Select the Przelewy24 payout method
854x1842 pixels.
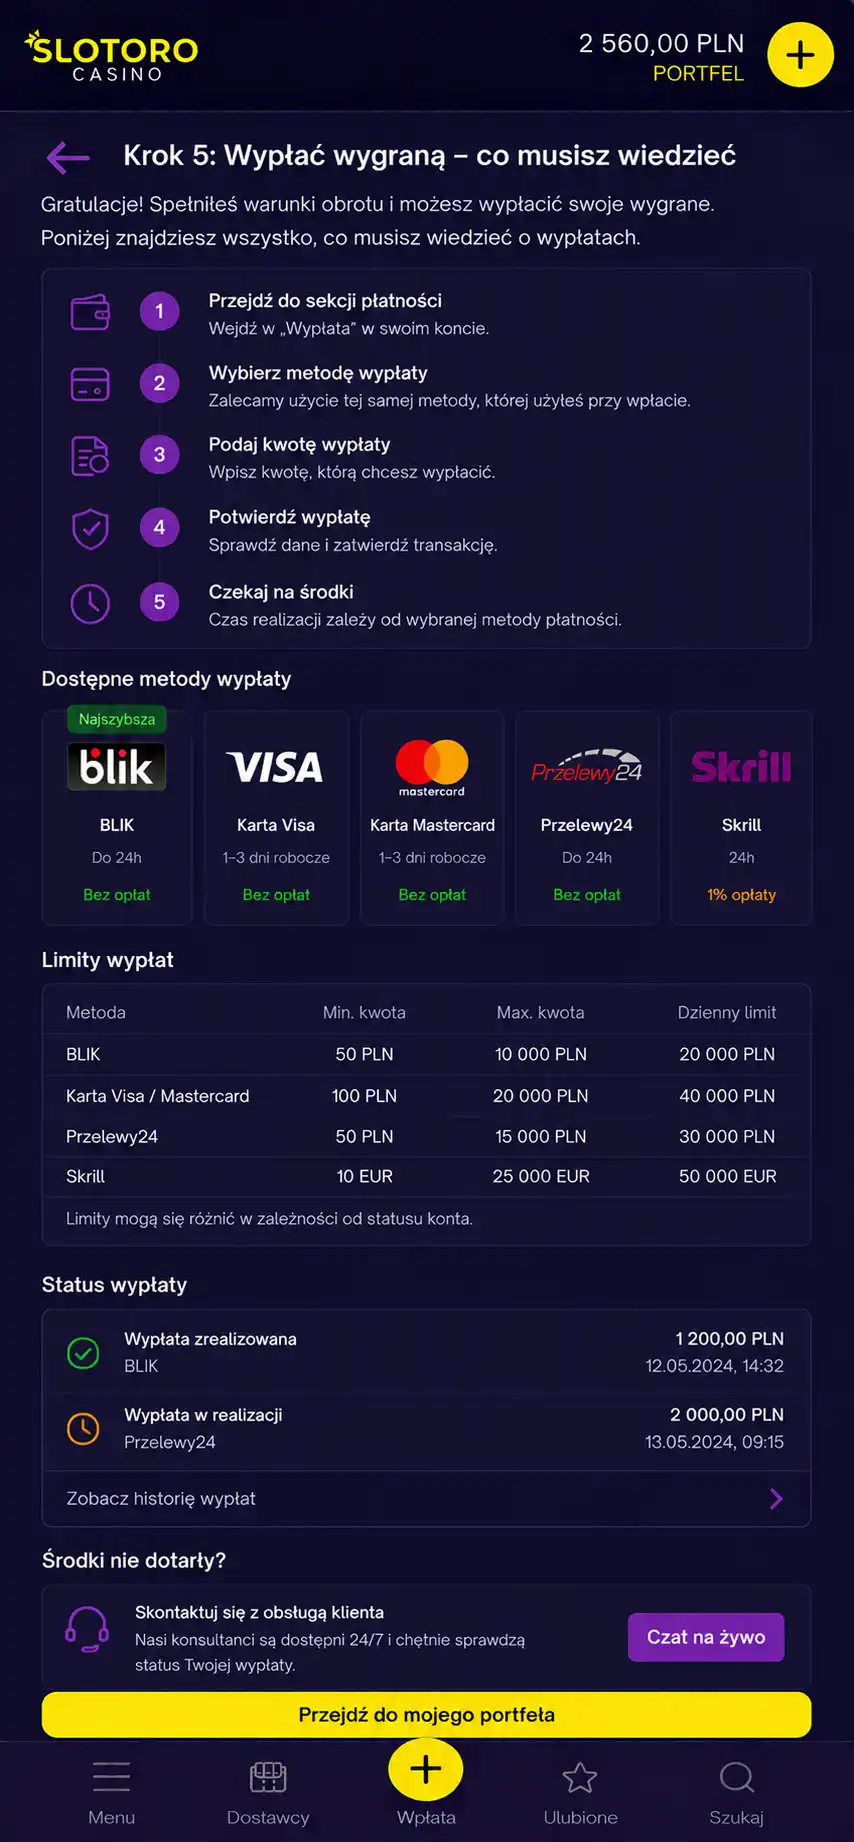[587, 817]
